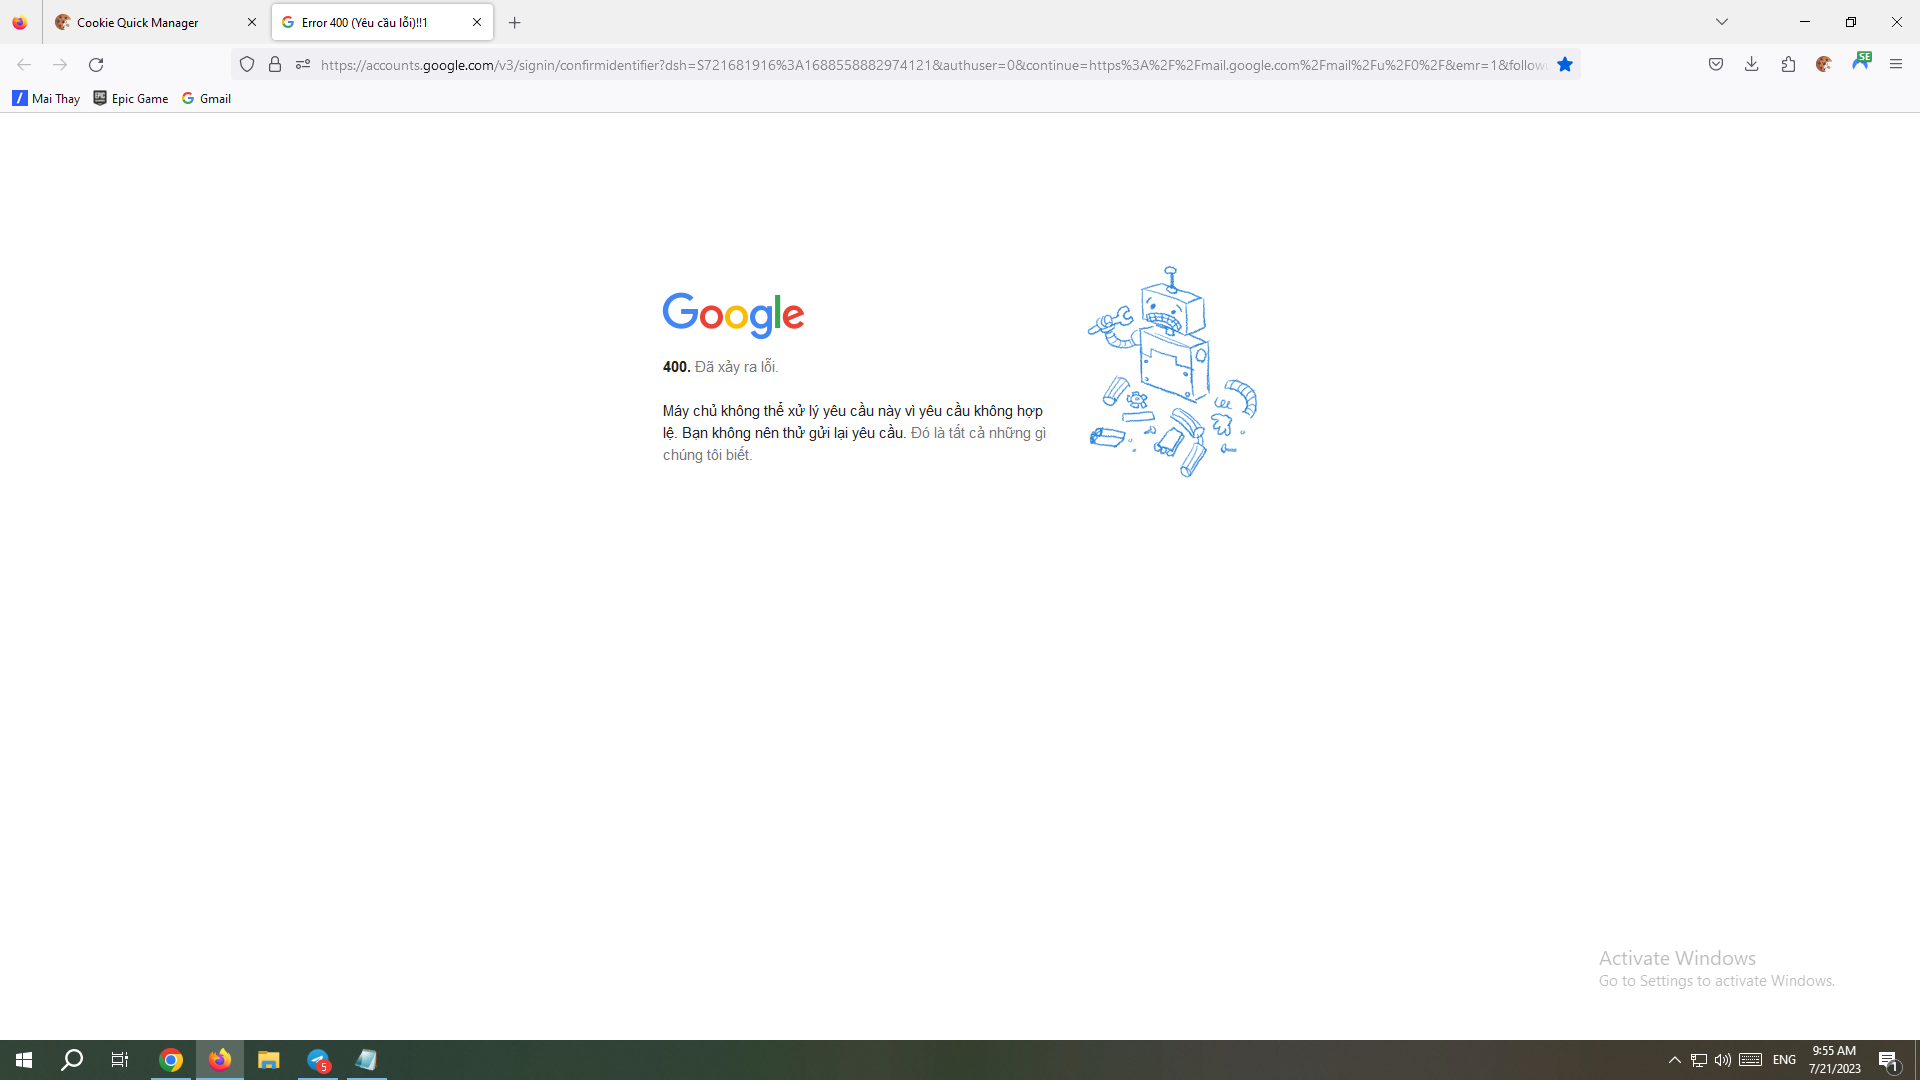
Task: Open the Gmail bookmark
Action: pyautogui.click(x=207, y=98)
